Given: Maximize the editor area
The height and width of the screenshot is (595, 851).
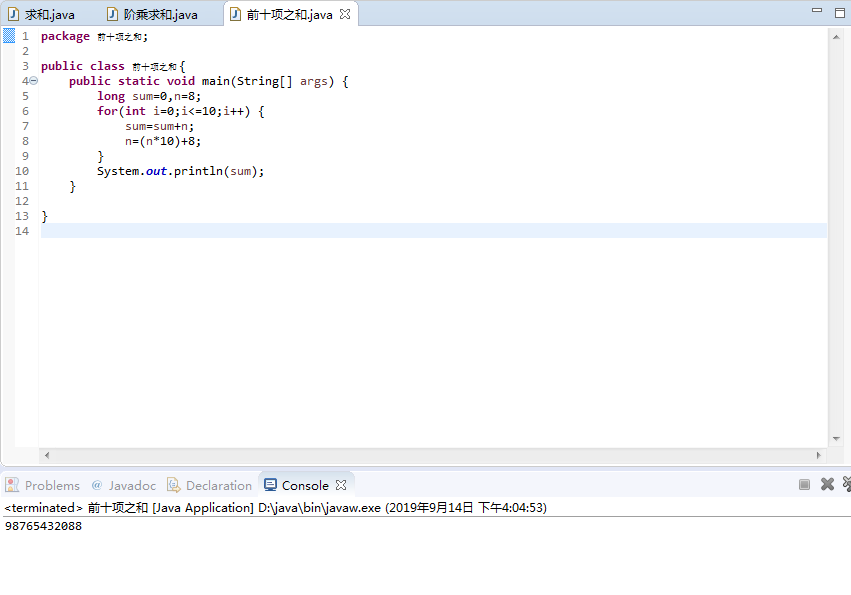Looking at the screenshot, I should click(839, 13).
